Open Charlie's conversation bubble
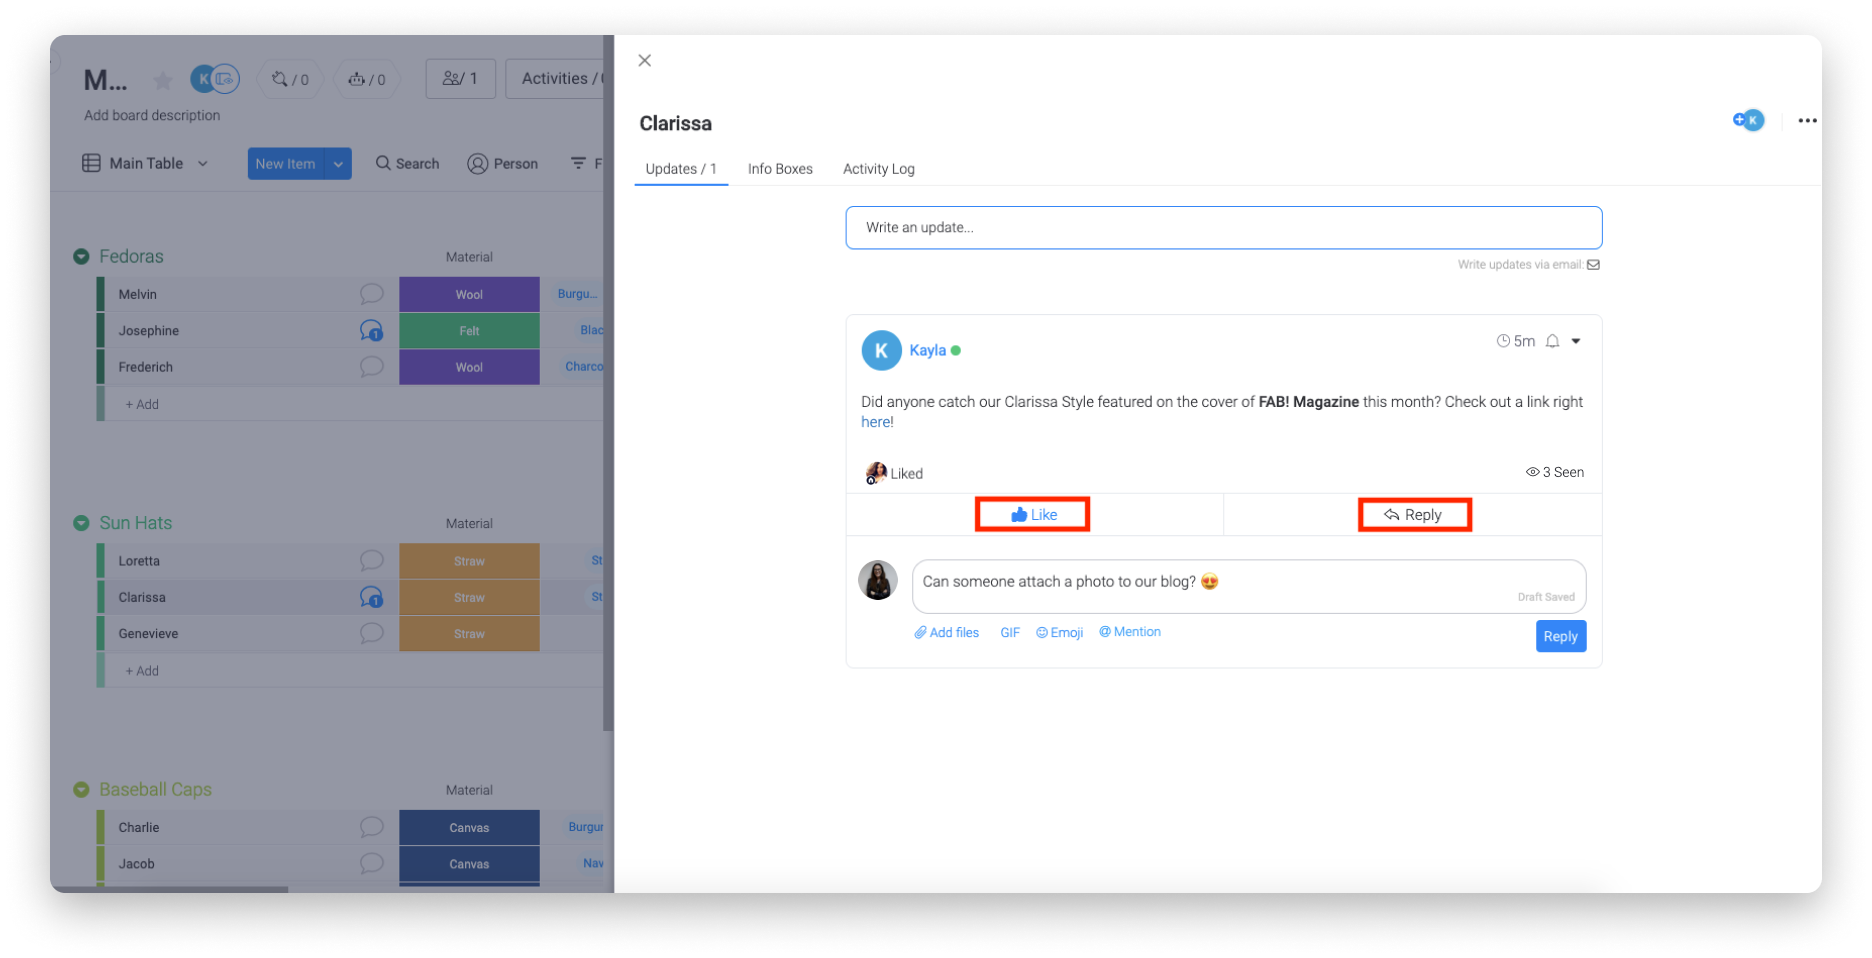The height and width of the screenshot is (958, 1872). 372,828
